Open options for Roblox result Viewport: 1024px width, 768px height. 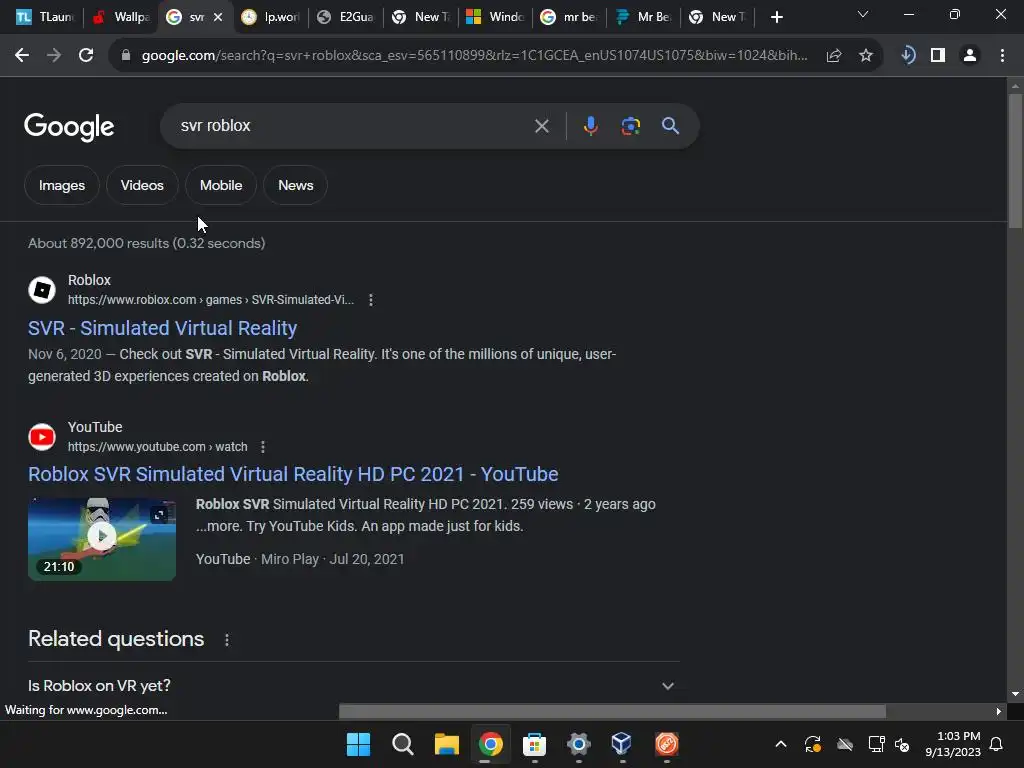[371, 300]
